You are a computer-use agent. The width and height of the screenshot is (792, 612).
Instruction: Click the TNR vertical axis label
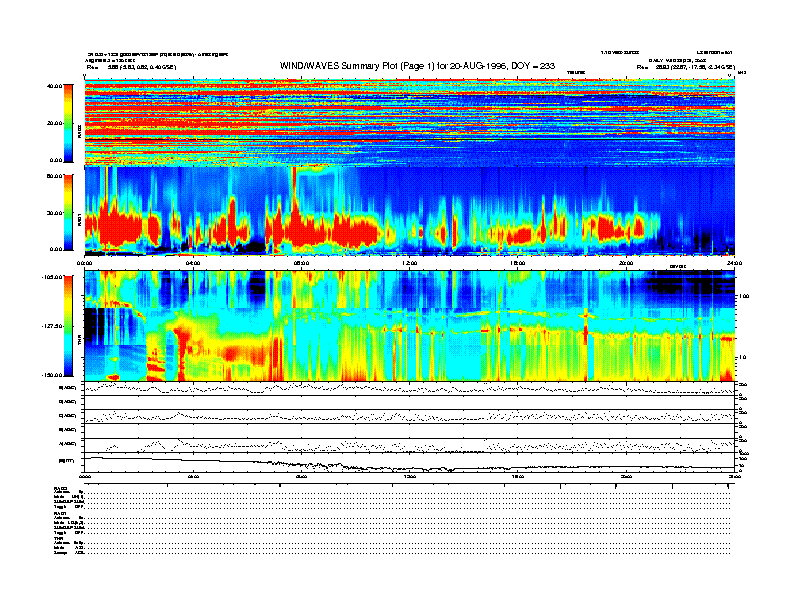coord(79,342)
